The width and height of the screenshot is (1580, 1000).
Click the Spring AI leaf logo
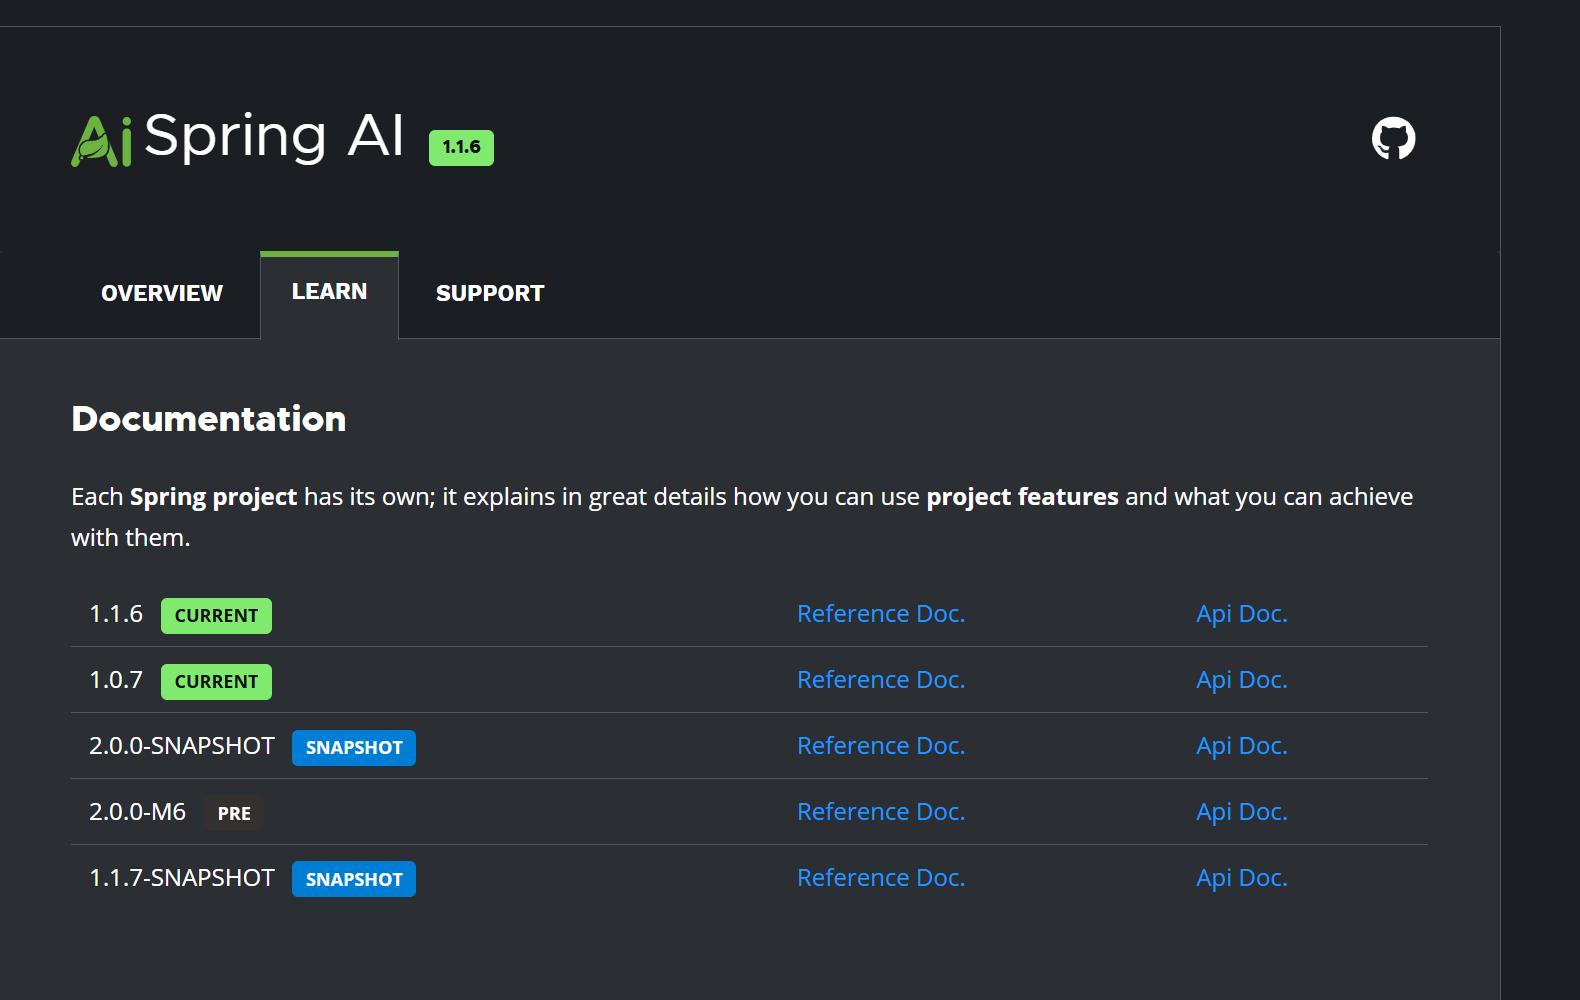click(x=101, y=141)
